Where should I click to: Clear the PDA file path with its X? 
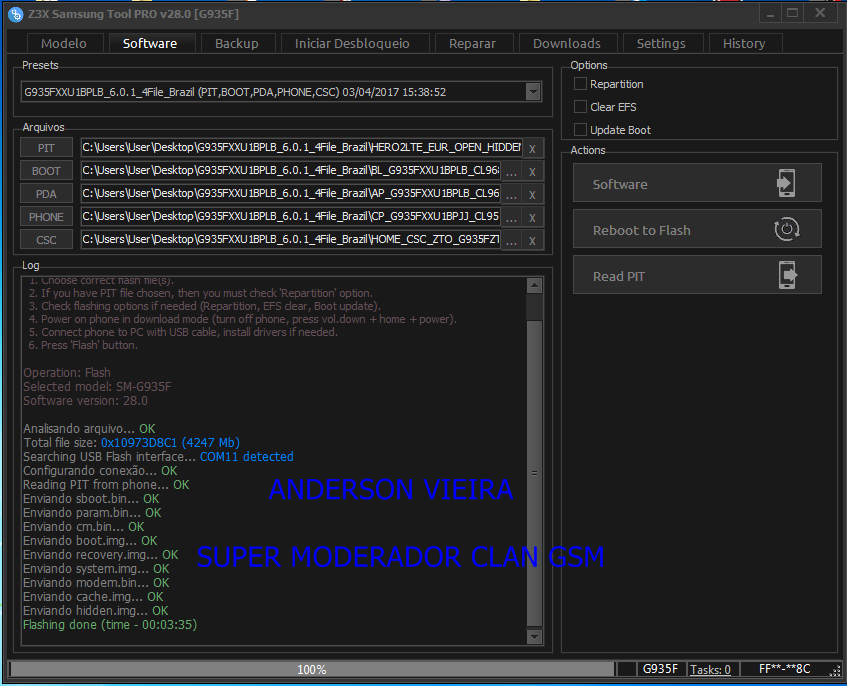[532, 194]
